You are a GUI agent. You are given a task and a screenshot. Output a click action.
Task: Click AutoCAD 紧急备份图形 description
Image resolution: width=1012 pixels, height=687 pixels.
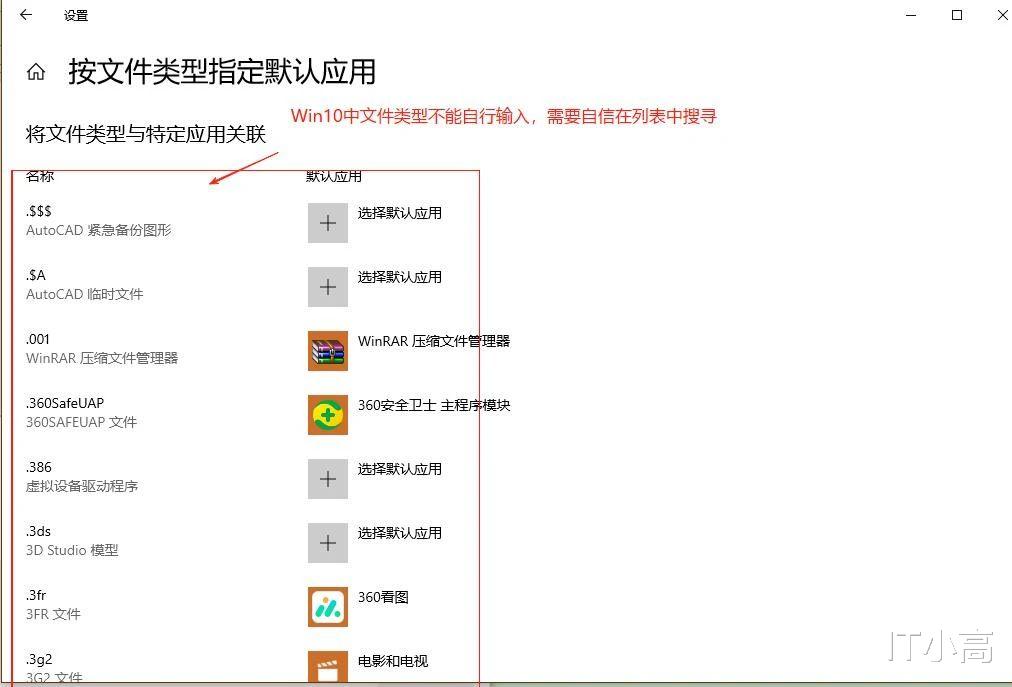coord(99,230)
